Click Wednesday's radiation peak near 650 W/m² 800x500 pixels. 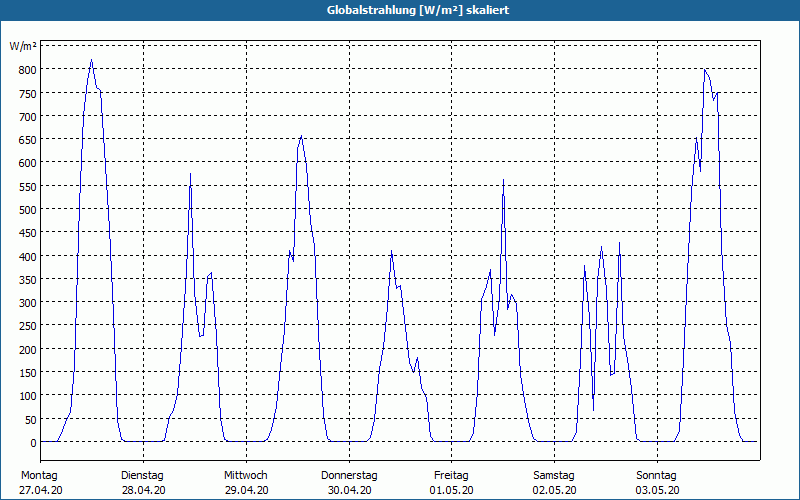301,136
